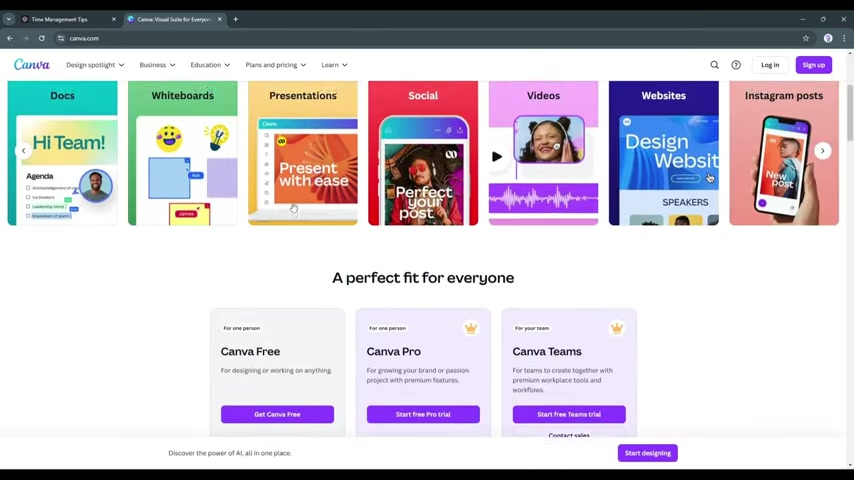Open the Social design card
The image size is (854, 480).
423,153
